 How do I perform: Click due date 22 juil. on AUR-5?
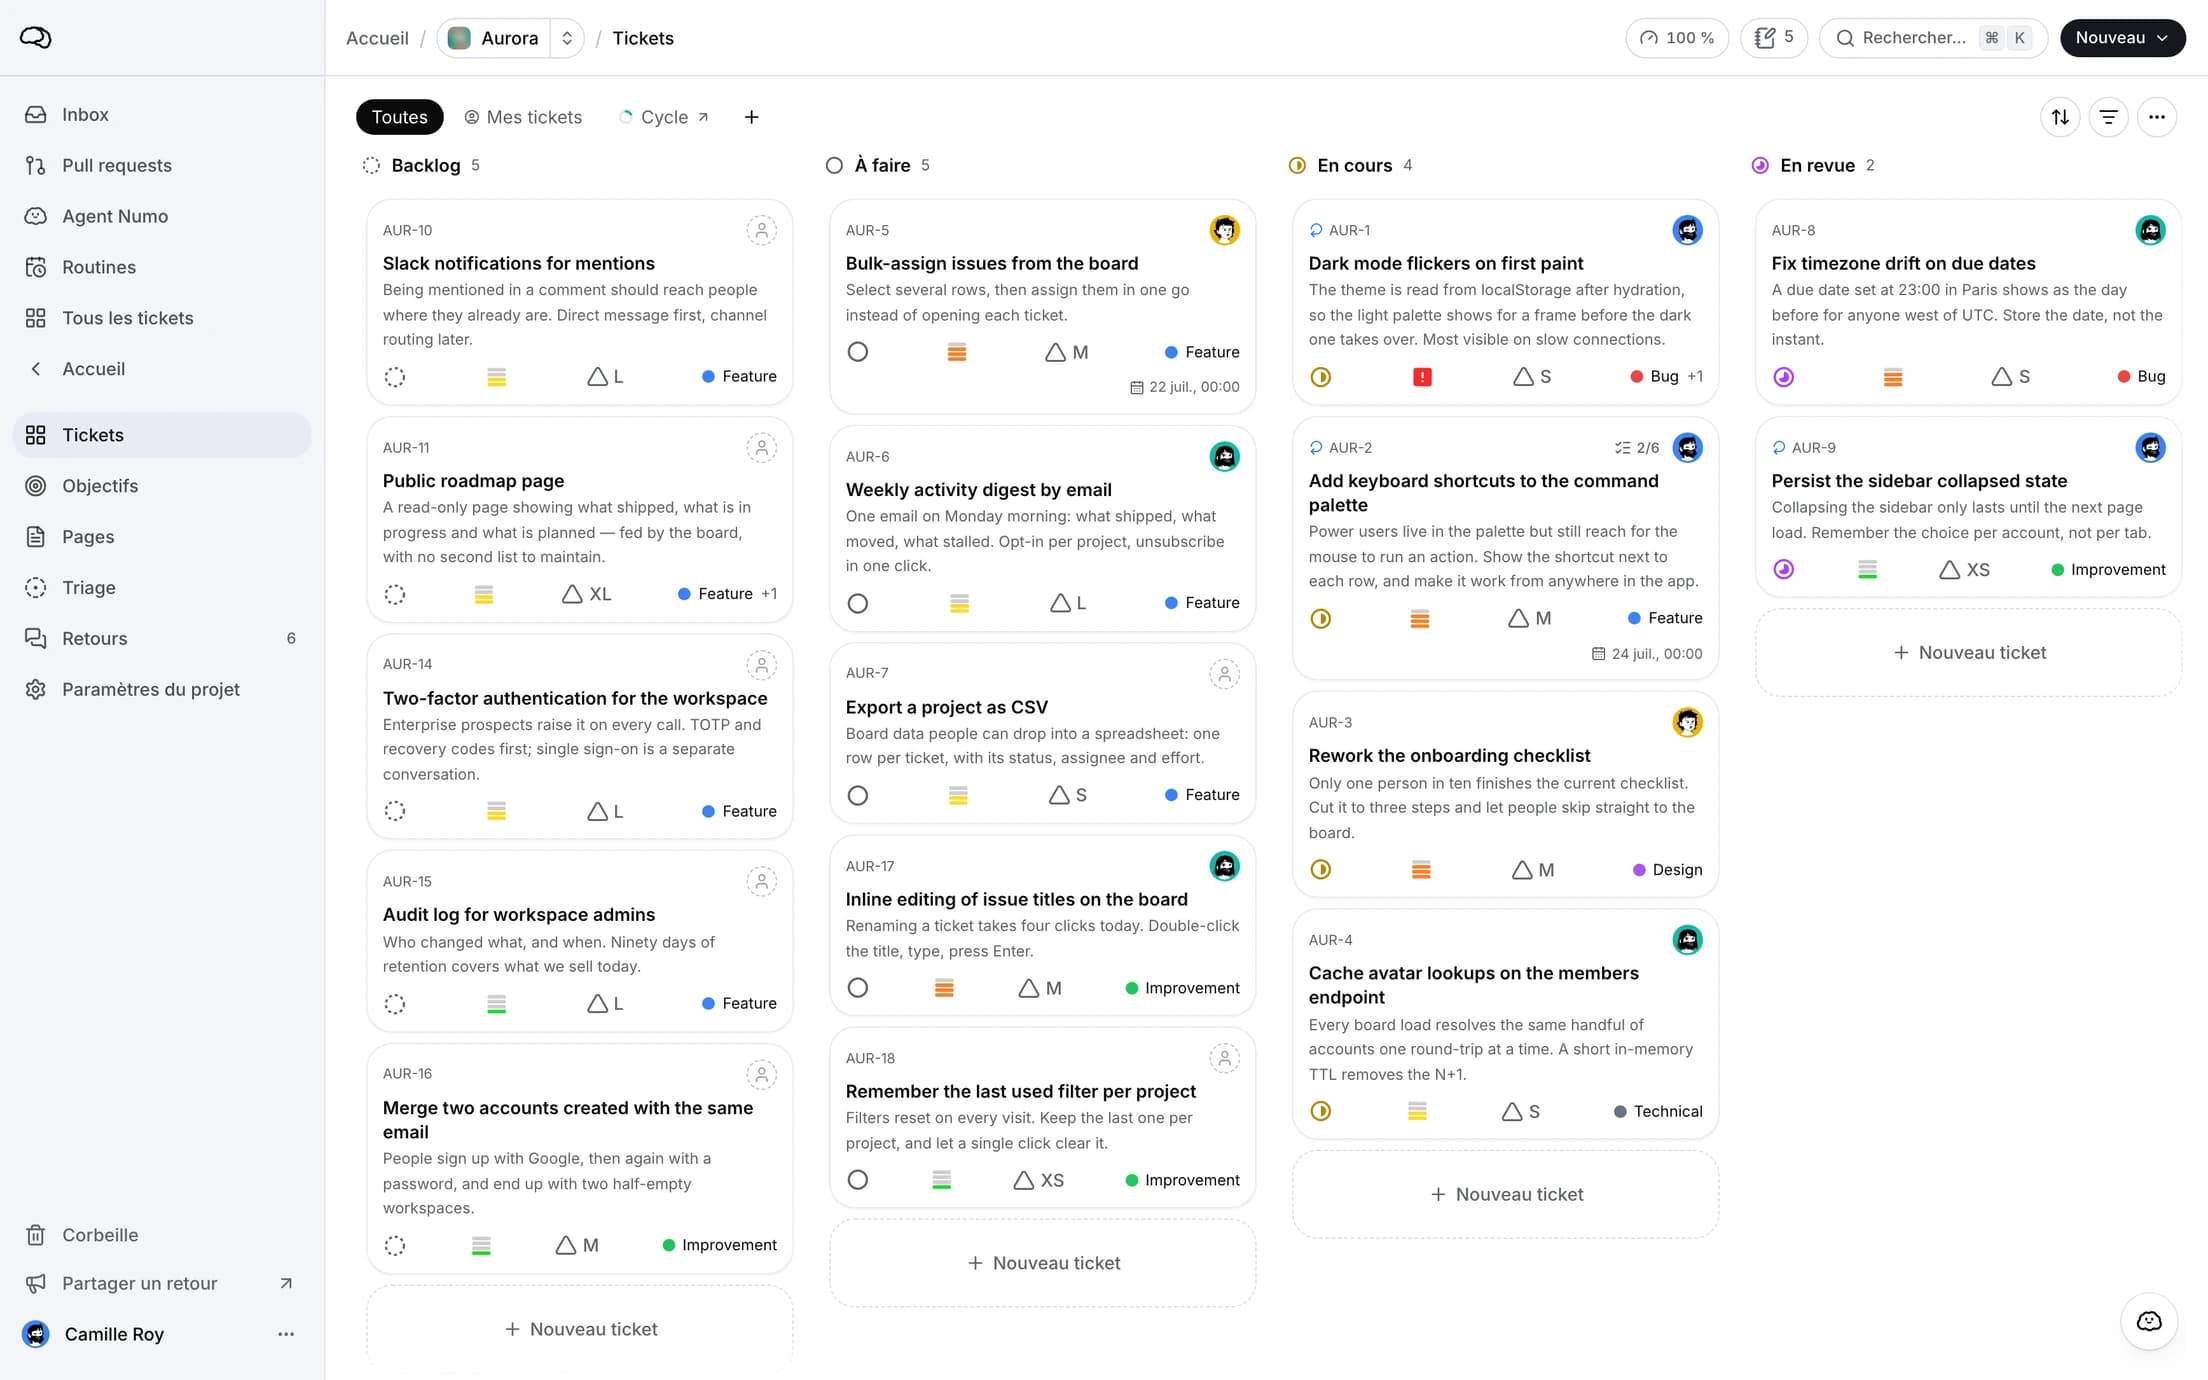pos(1184,387)
